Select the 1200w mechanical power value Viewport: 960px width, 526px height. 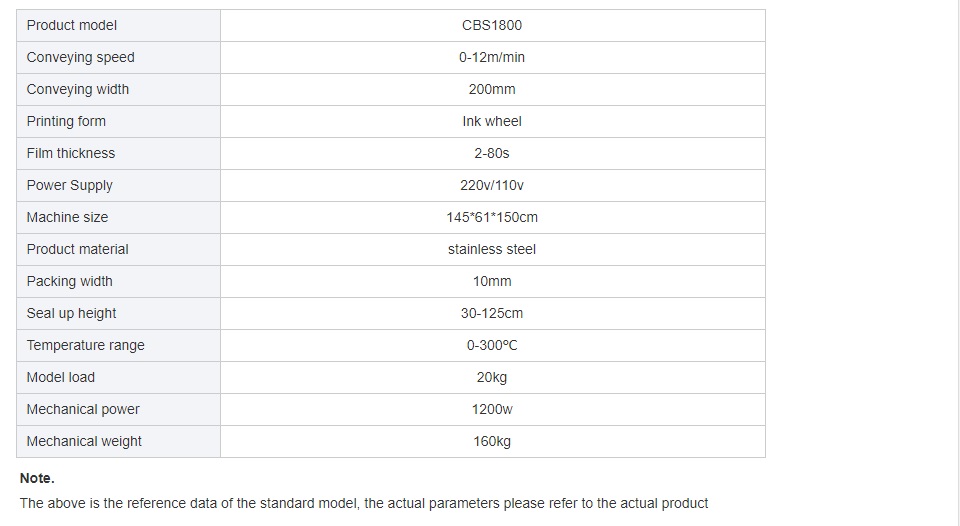492,410
